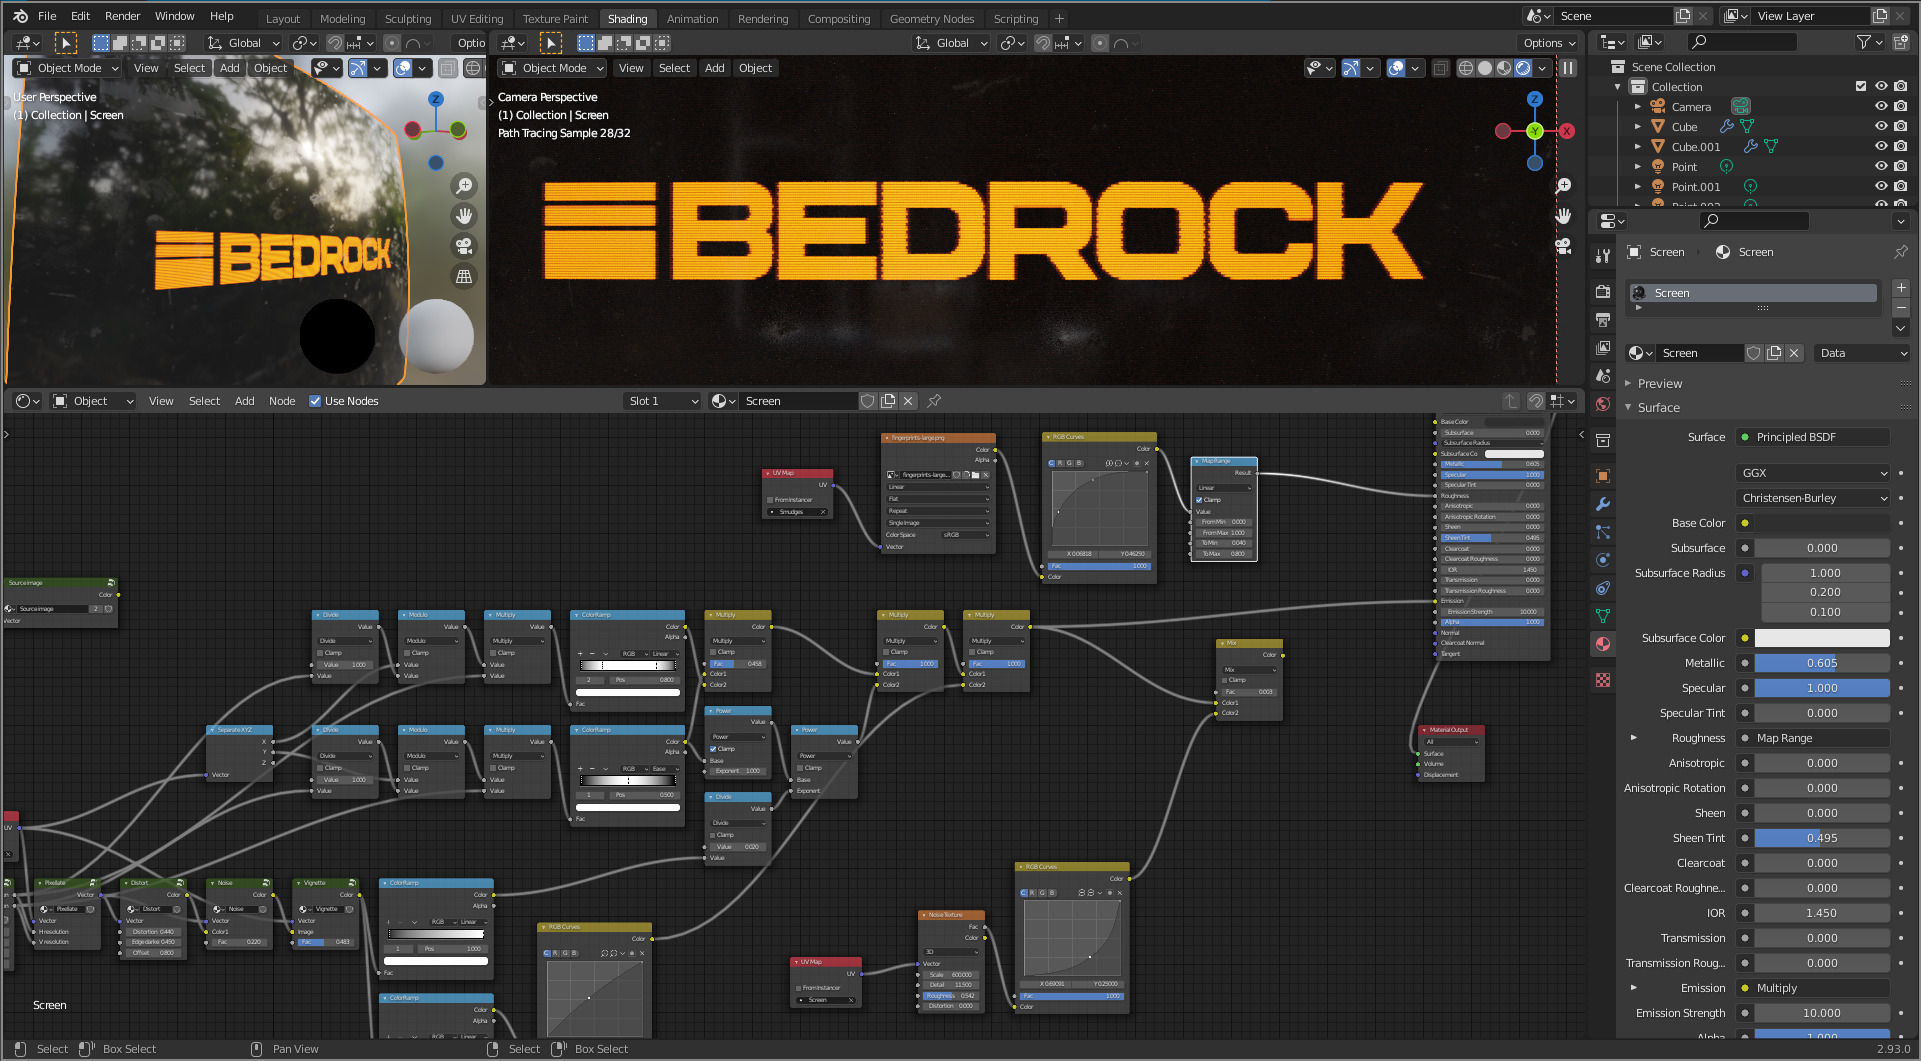Screen dimensions: 1921x1061
Task: Switch to the Compositing workspace tab
Action: 838,18
